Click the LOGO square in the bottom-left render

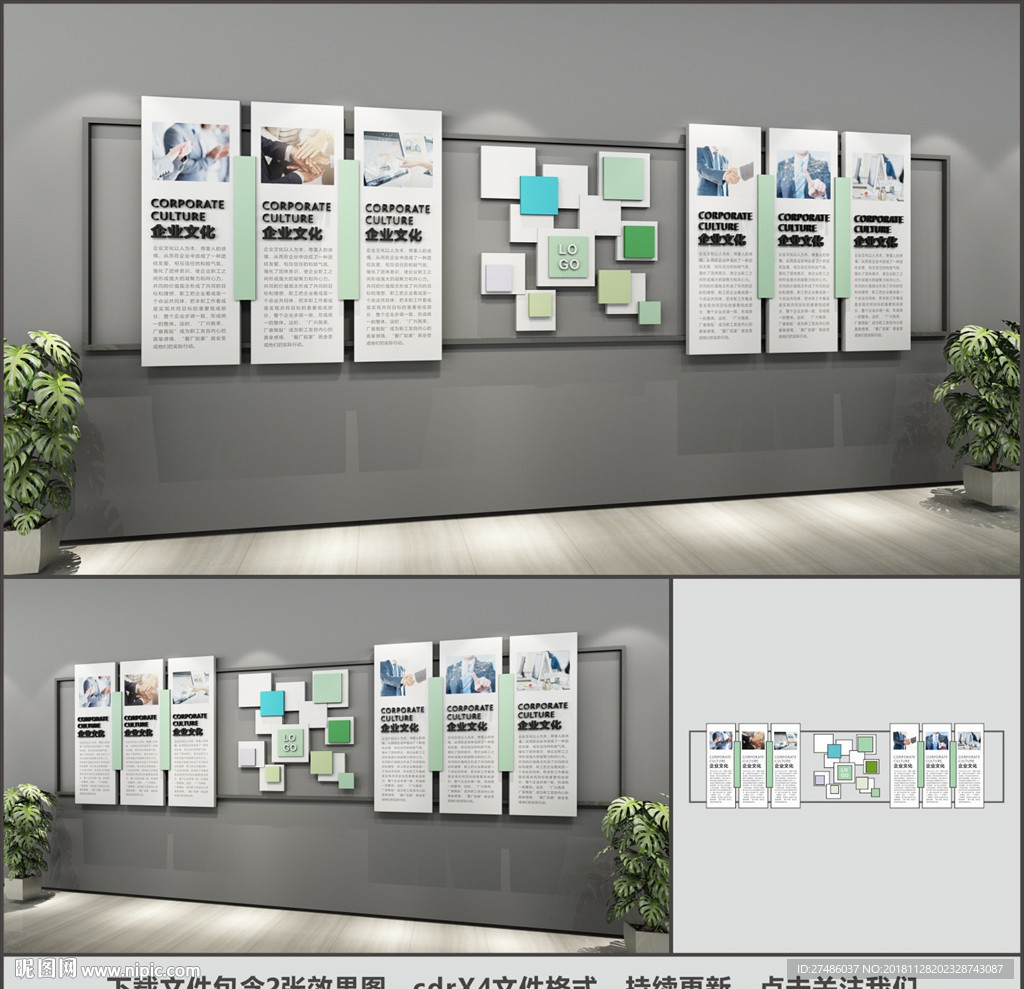coord(289,743)
